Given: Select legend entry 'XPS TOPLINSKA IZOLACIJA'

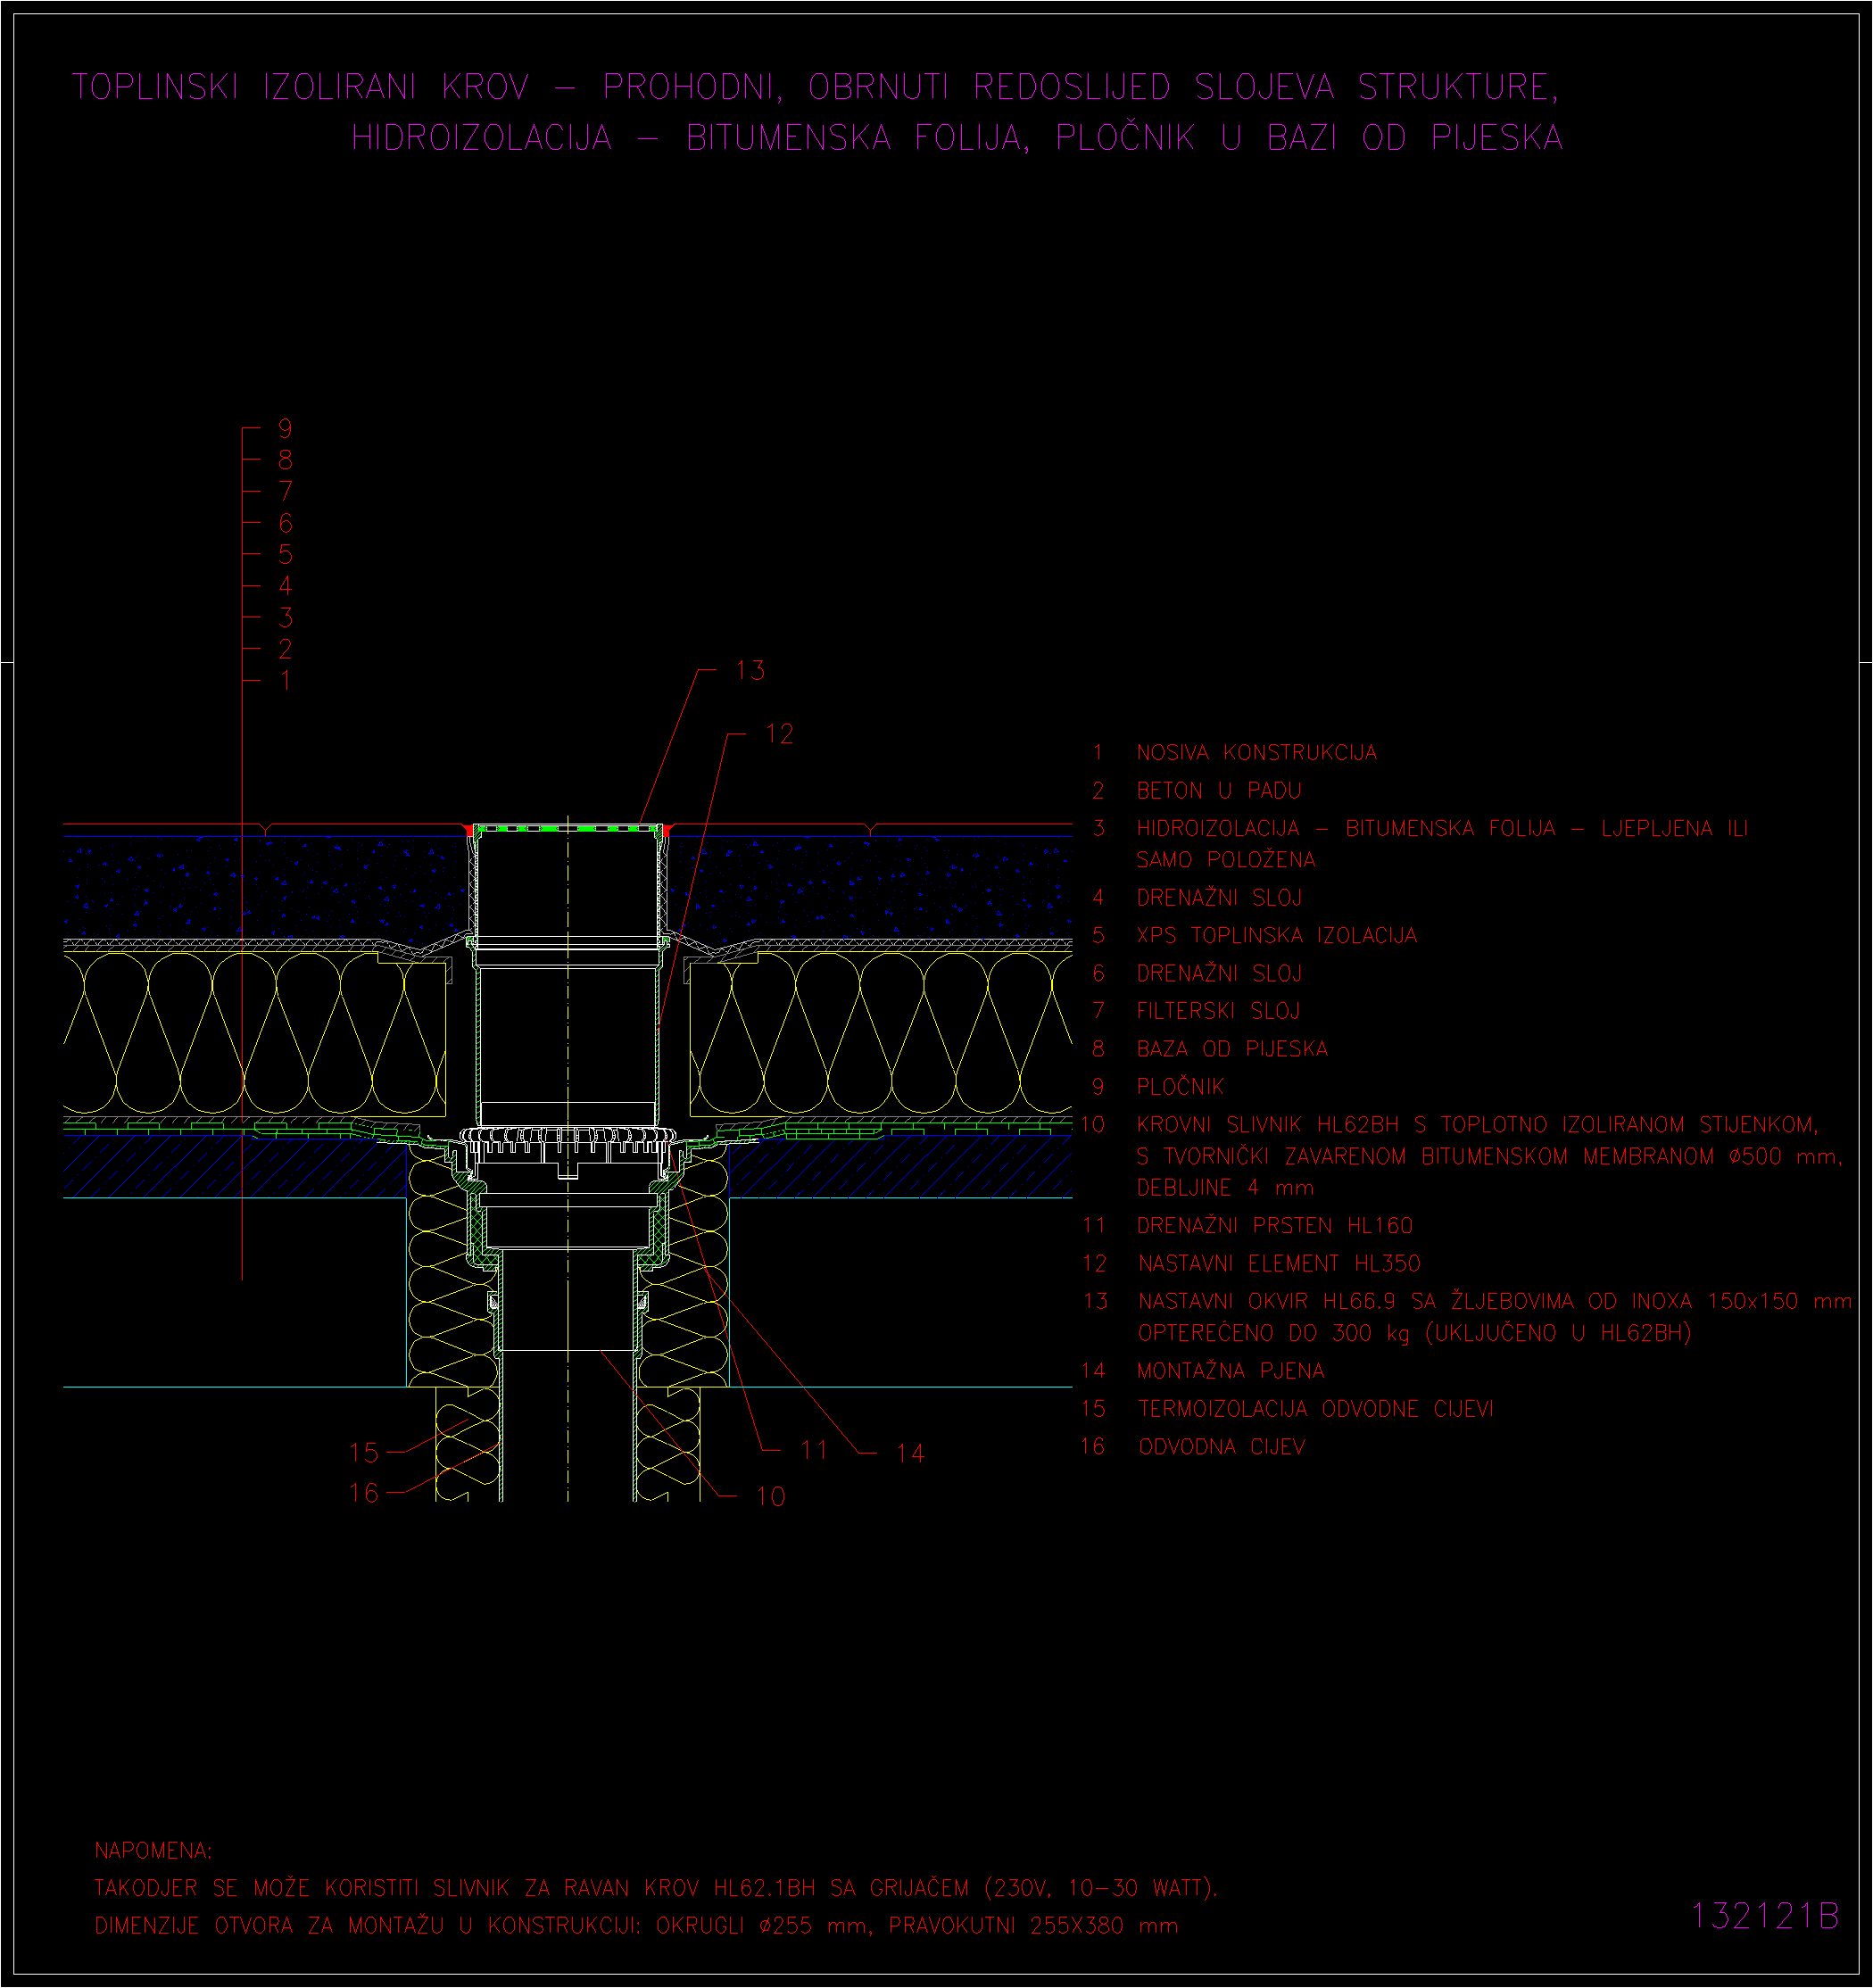Looking at the screenshot, I should (x=1276, y=936).
